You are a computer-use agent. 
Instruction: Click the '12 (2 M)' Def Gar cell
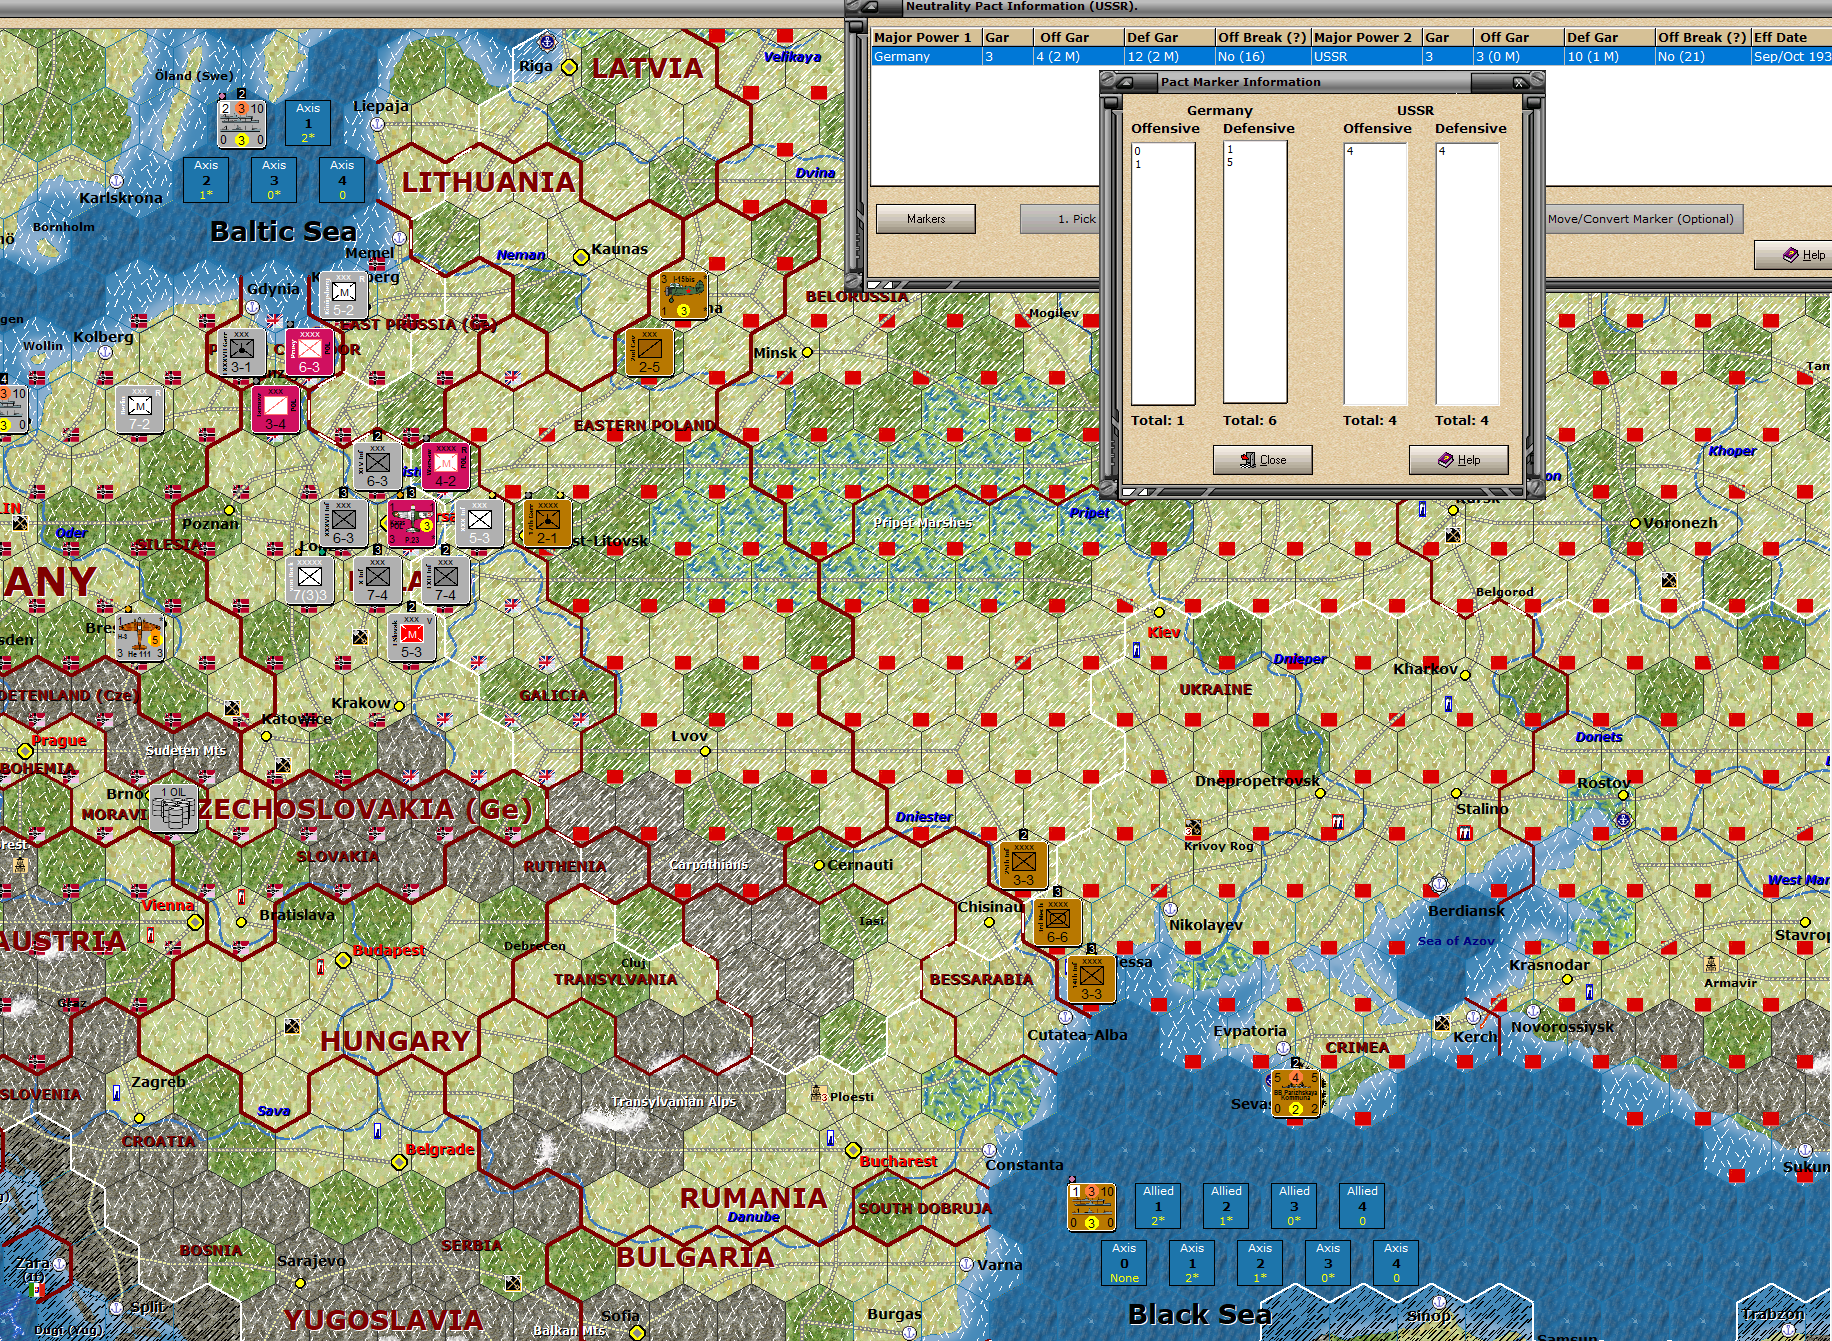(1169, 57)
